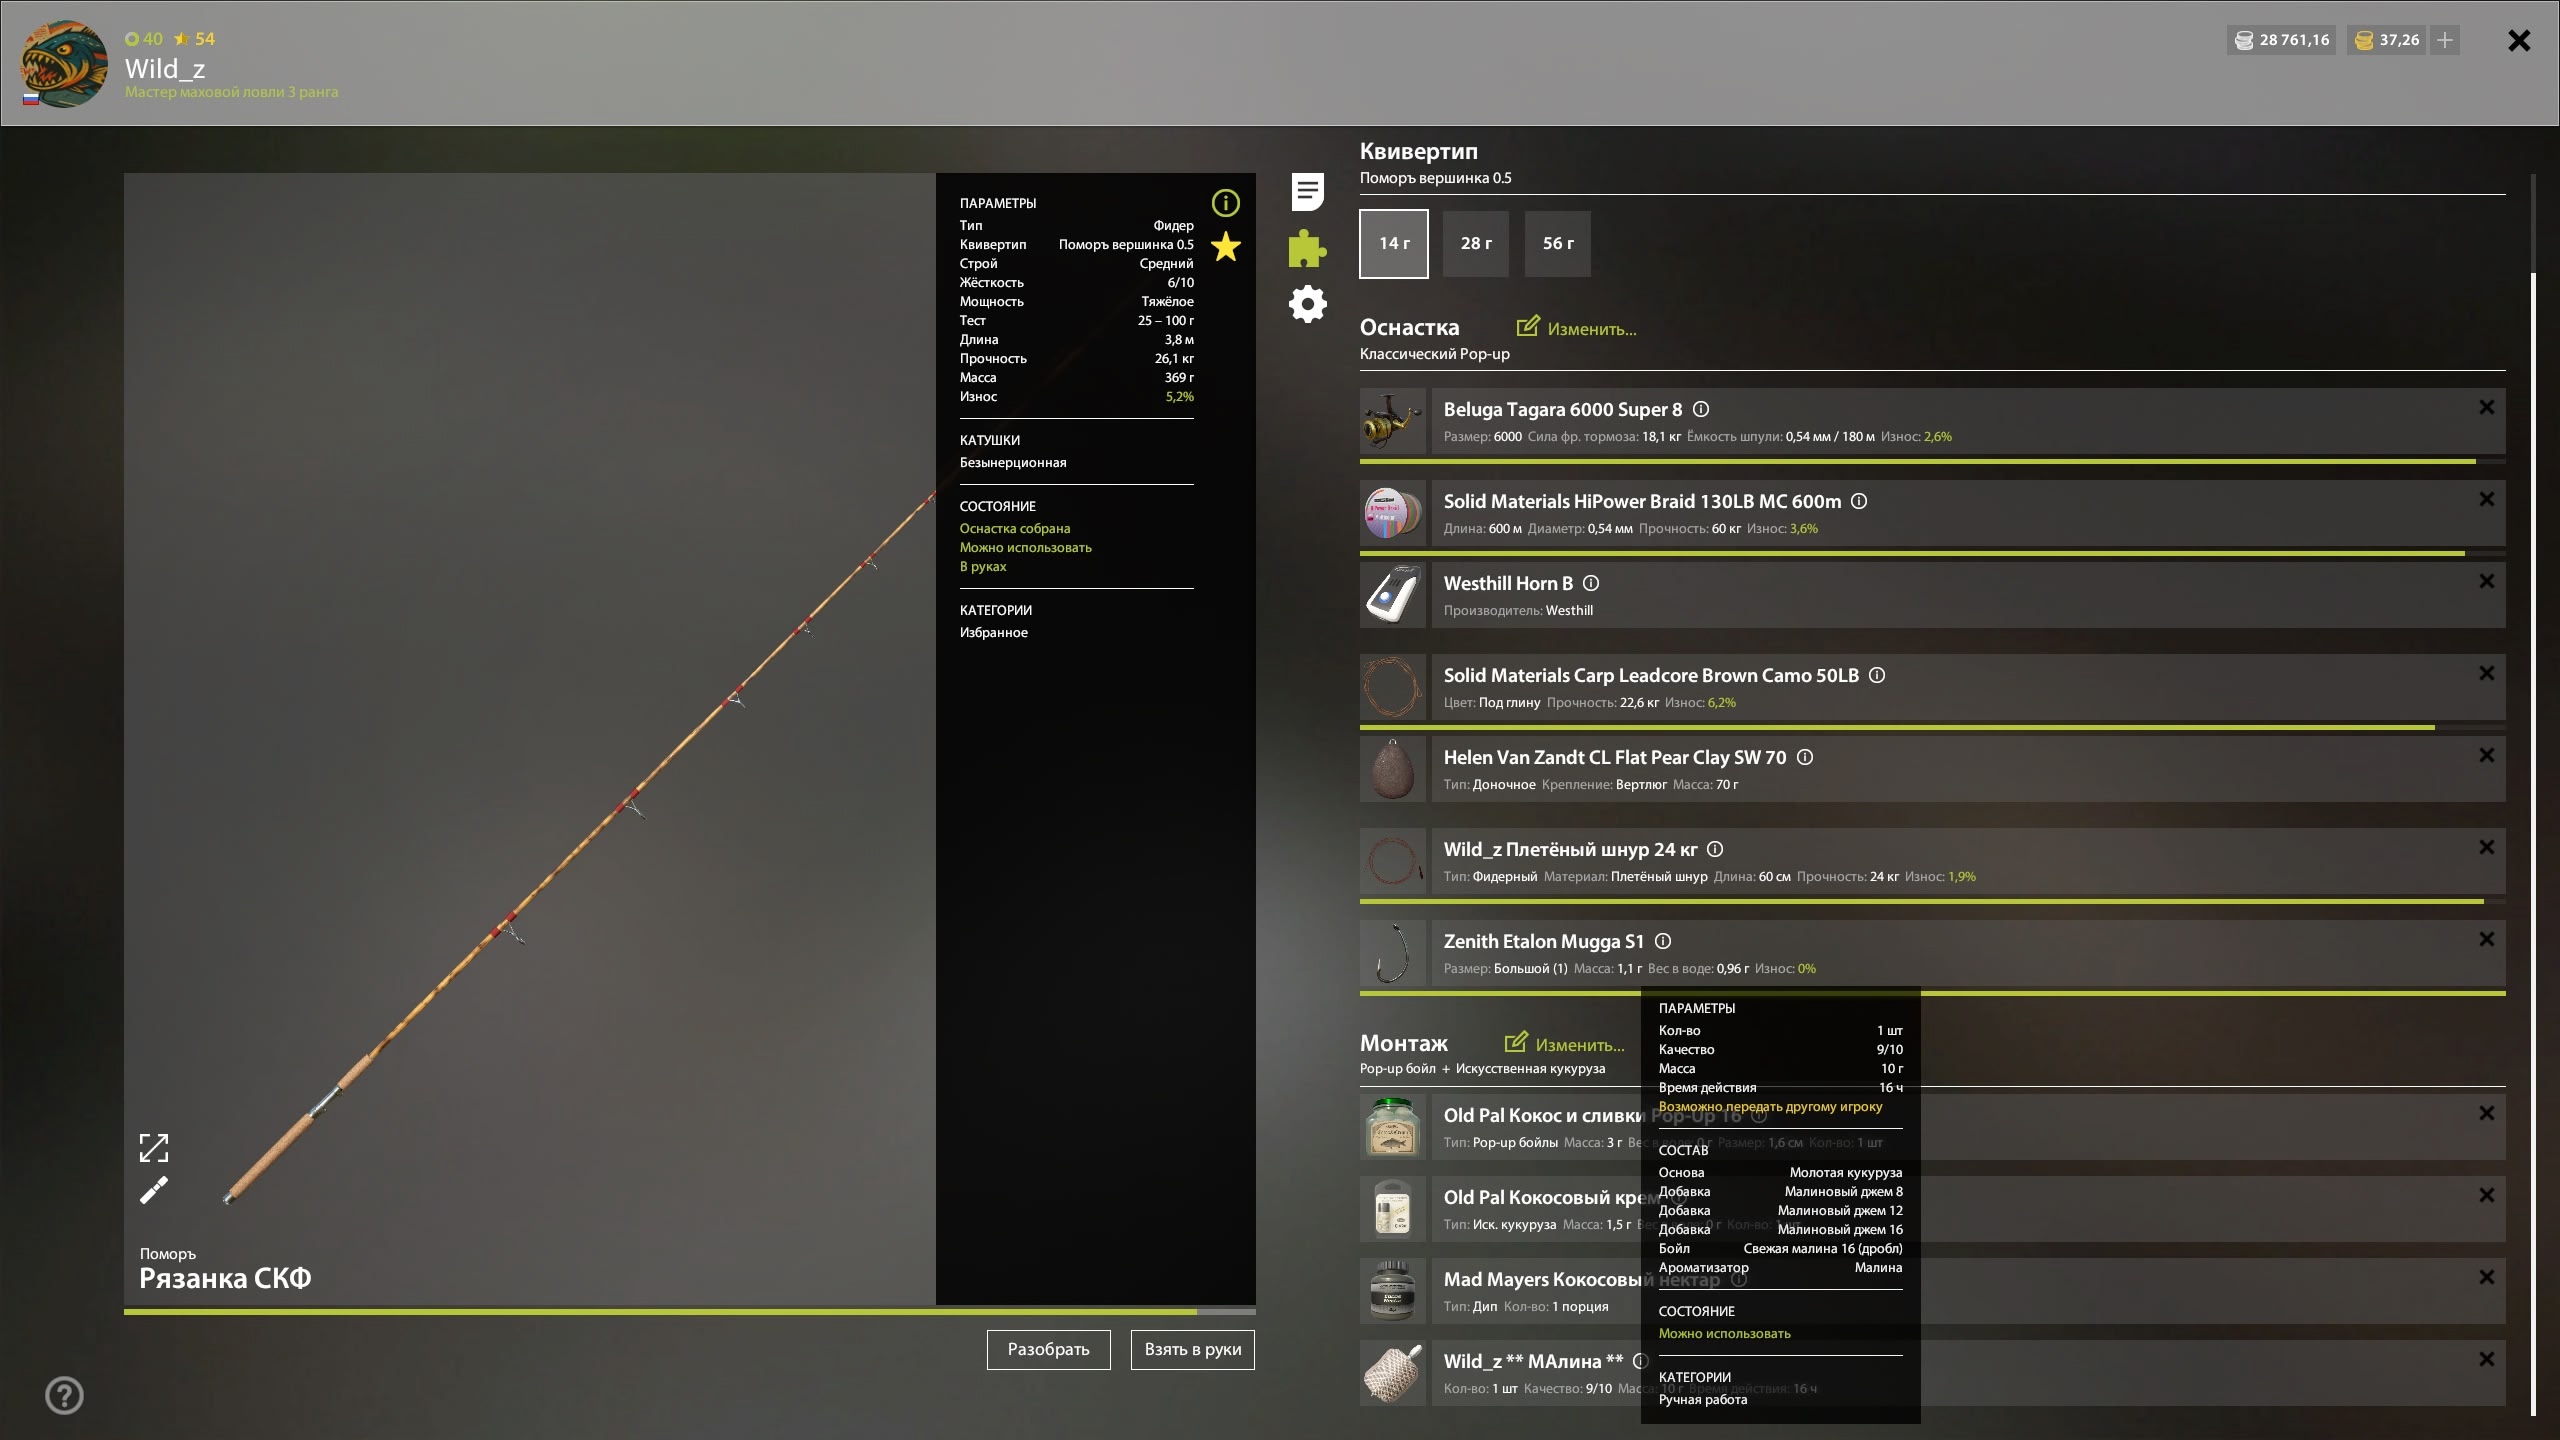Remove Wild_z МАлина groundbait
Image resolution: width=2560 pixels, height=1440 pixels.
click(2486, 1359)
